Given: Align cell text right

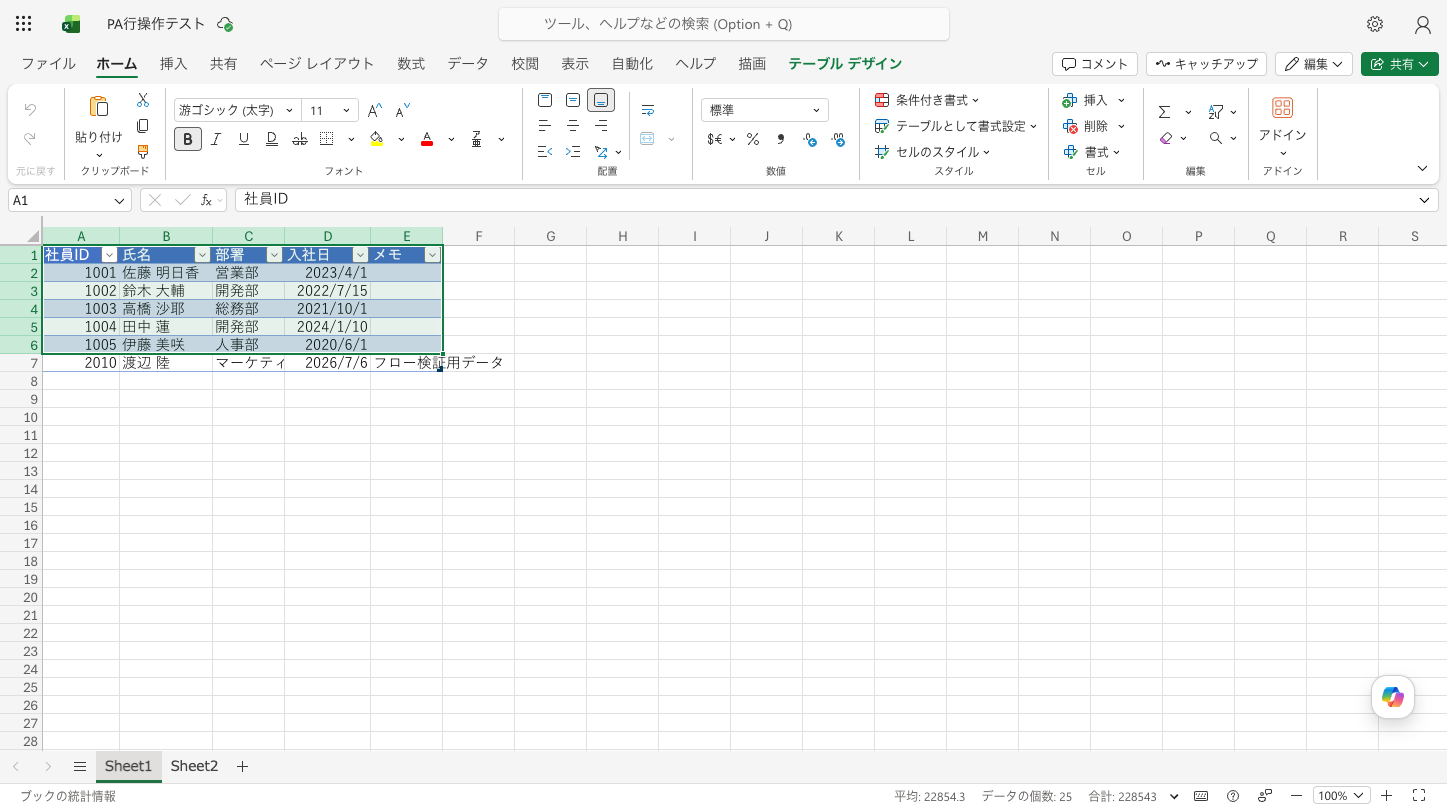Looking at the screenshot, I should coord(601,126).
